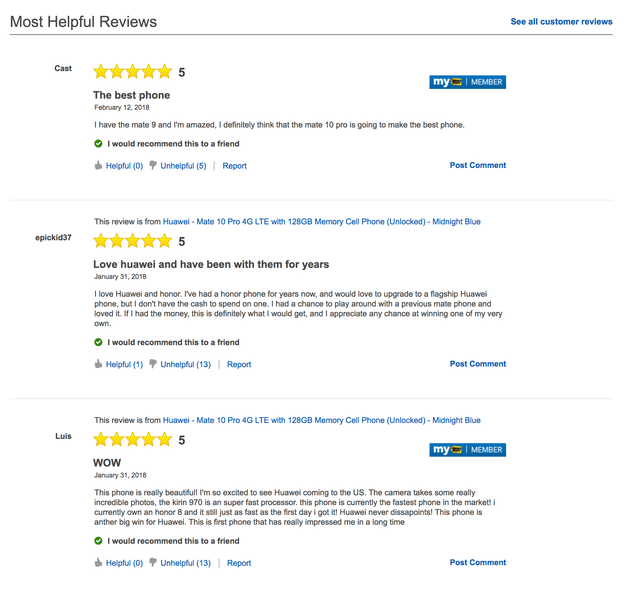Click thumbs-down icon on epickid37's review
The height and width of the screenshot is (594, 636).
153,364
